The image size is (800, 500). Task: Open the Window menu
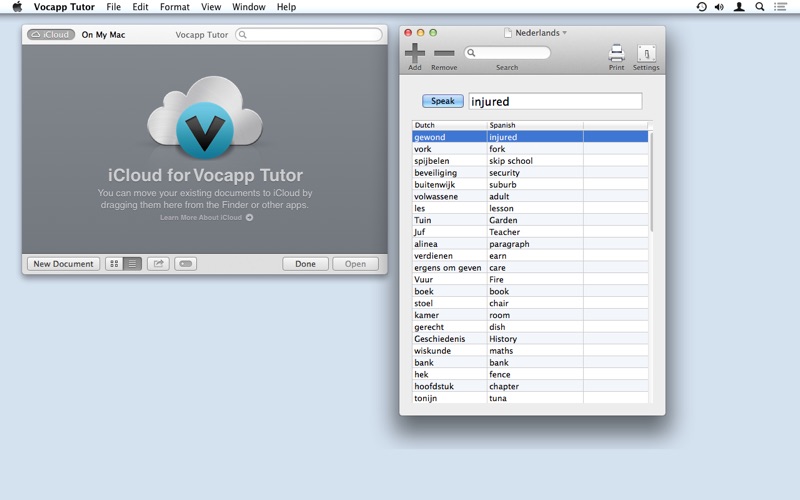click(248, 7)
